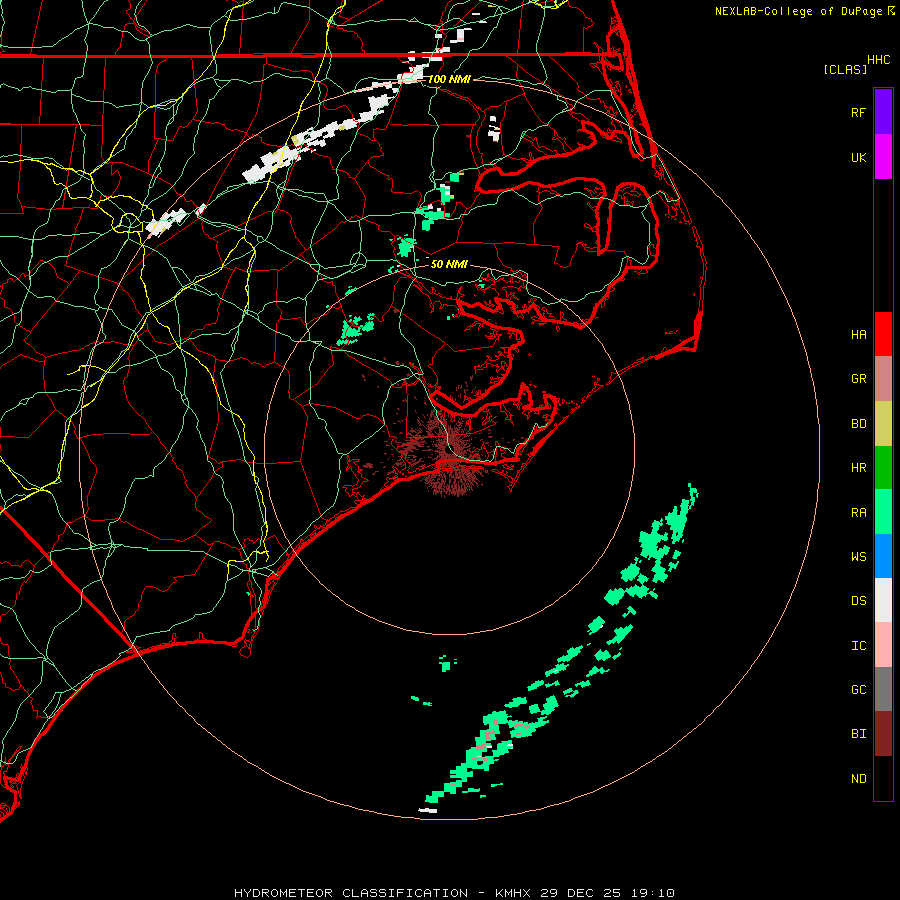Screen dimensions: 900x900
Task: Click the RF purple legend swatch
Action: 883,112
